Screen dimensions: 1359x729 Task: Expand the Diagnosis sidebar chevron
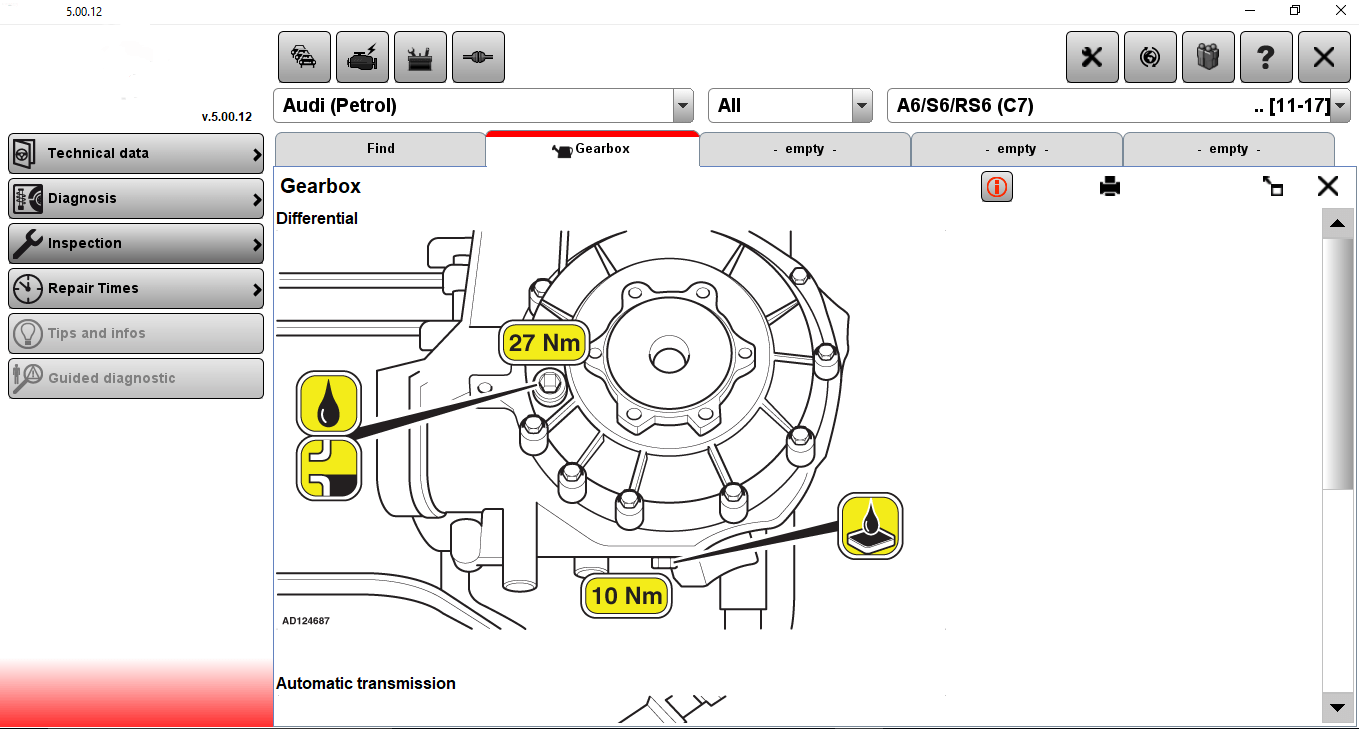256,198
